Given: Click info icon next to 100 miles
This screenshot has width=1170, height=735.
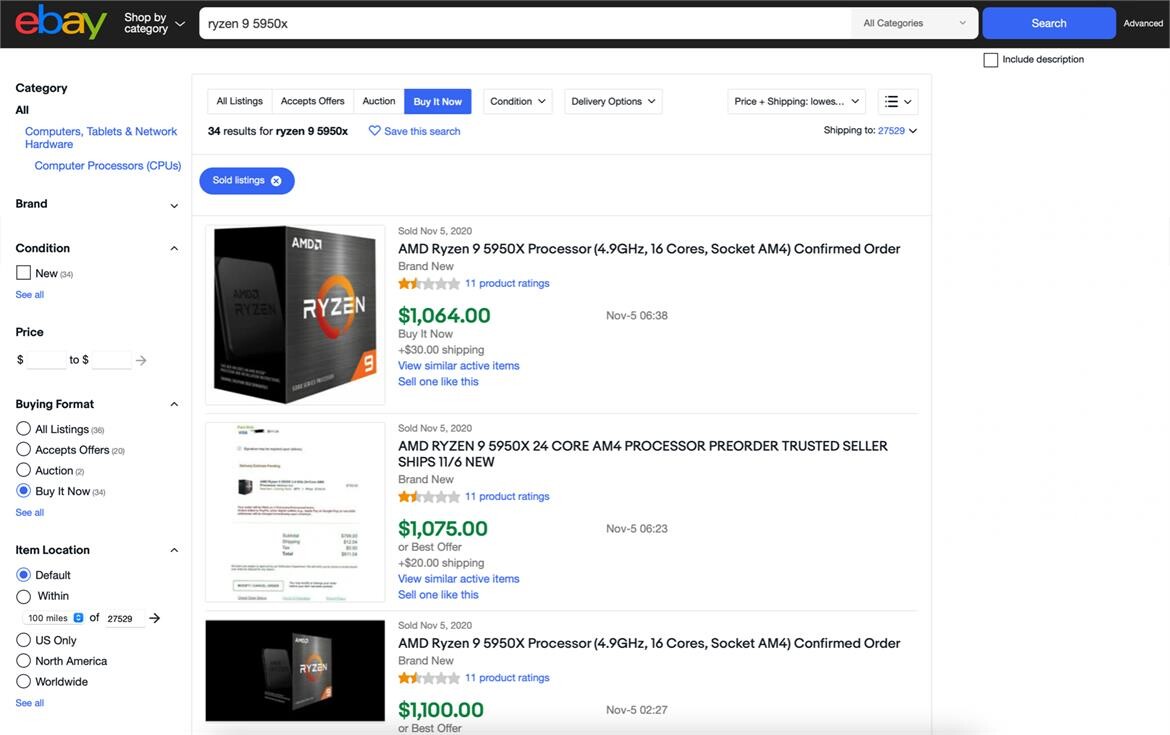Looking at the screenshot, I should [x=76, y=616].
